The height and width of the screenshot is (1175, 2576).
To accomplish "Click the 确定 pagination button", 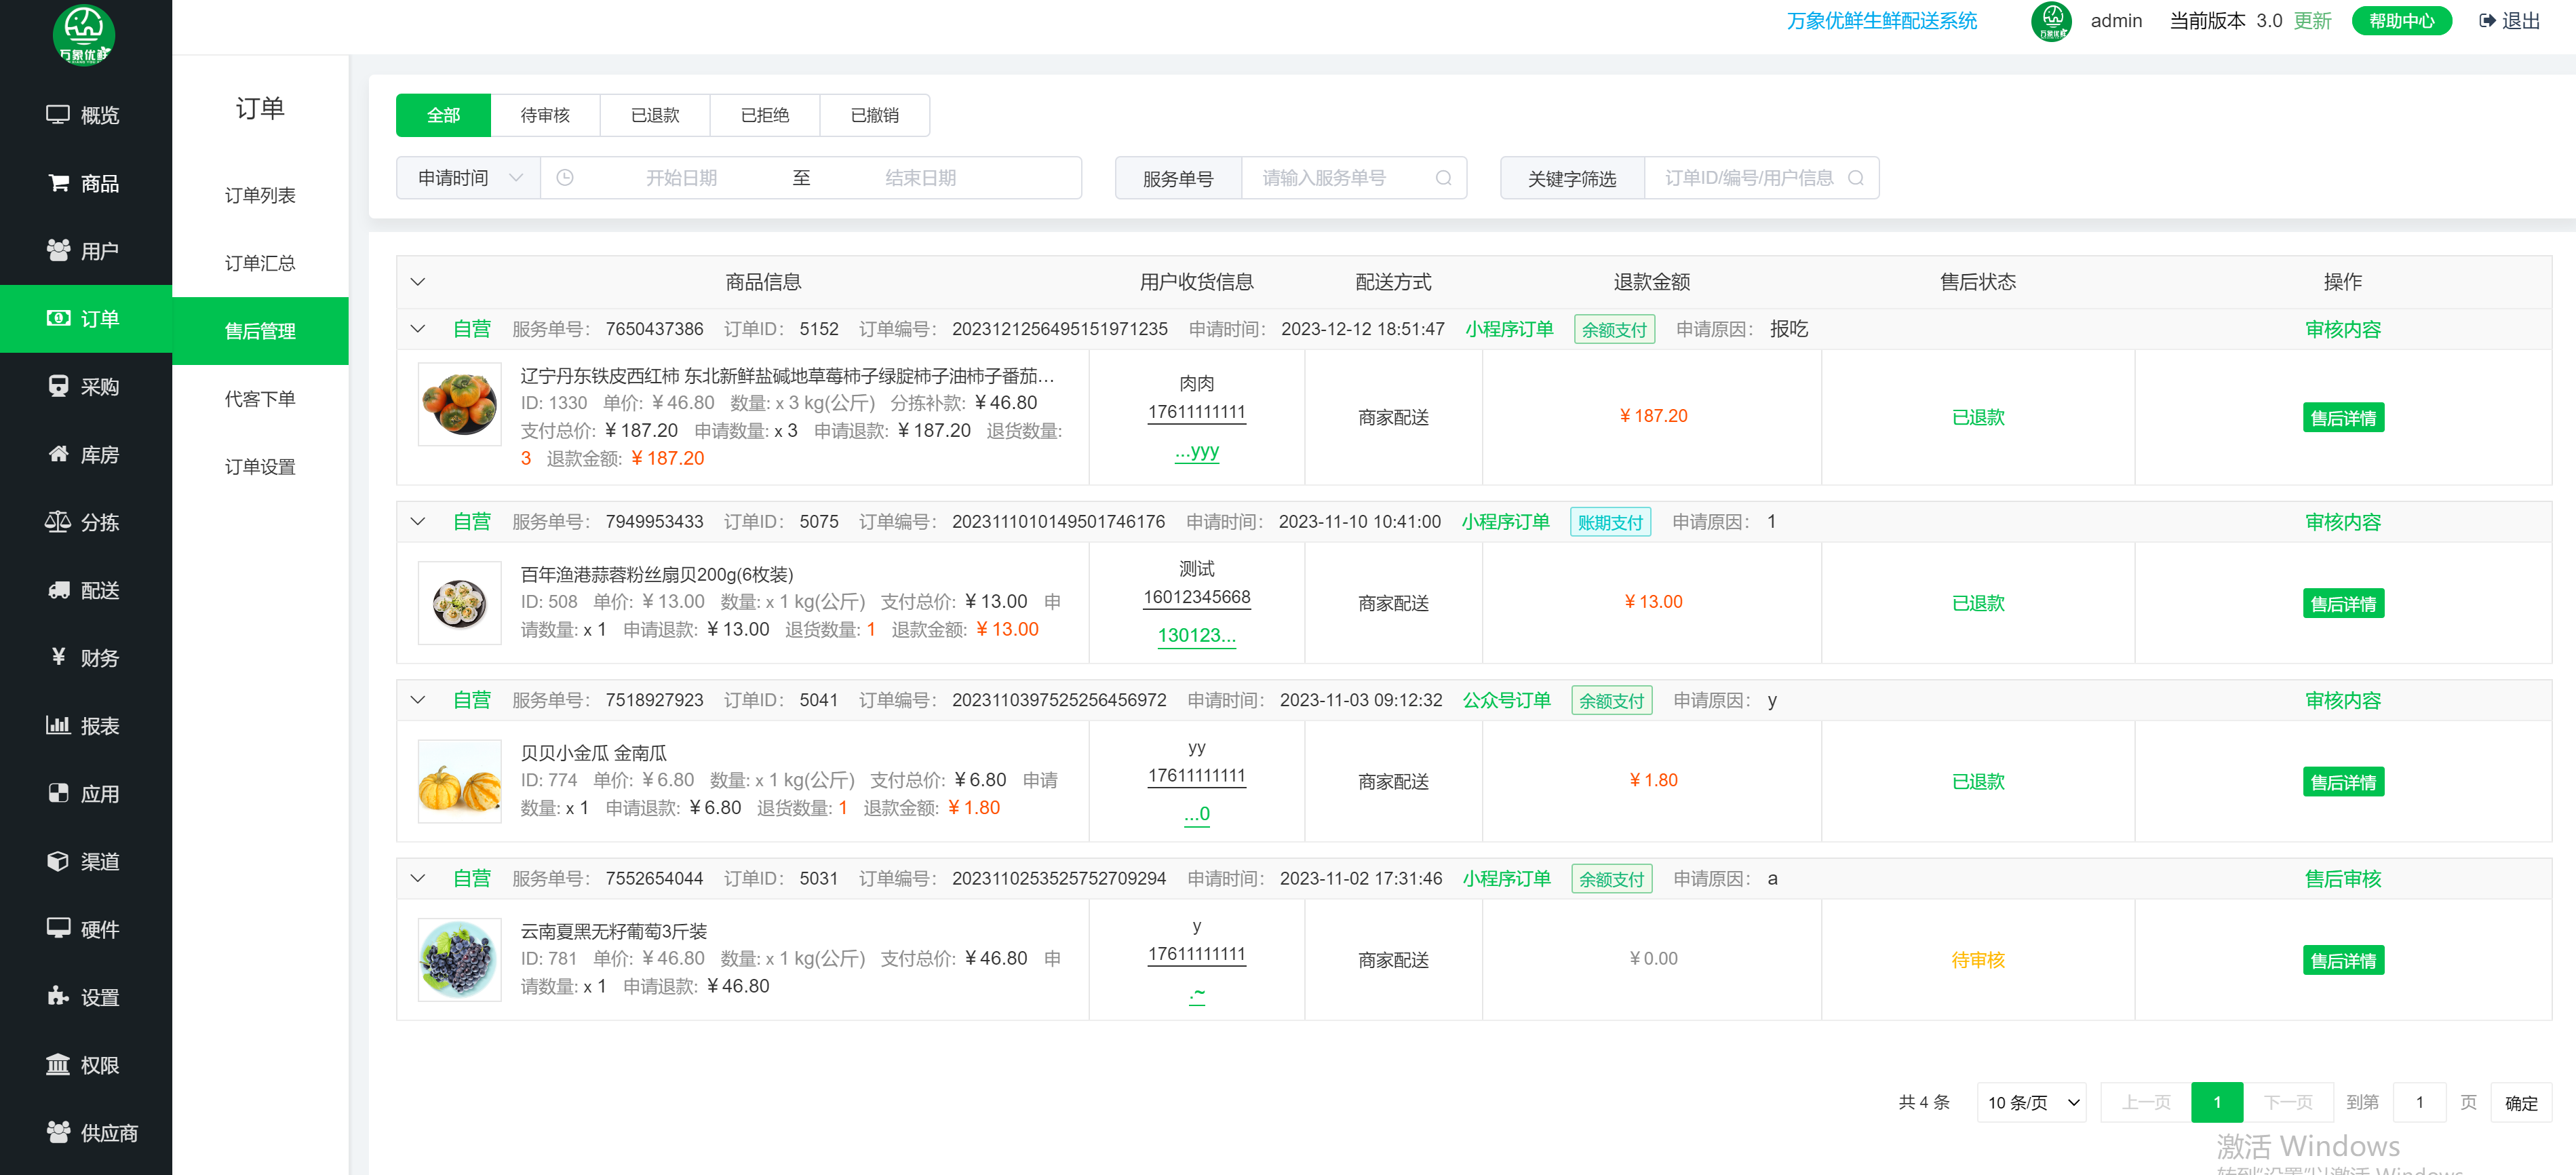I will (2521, 1102).
